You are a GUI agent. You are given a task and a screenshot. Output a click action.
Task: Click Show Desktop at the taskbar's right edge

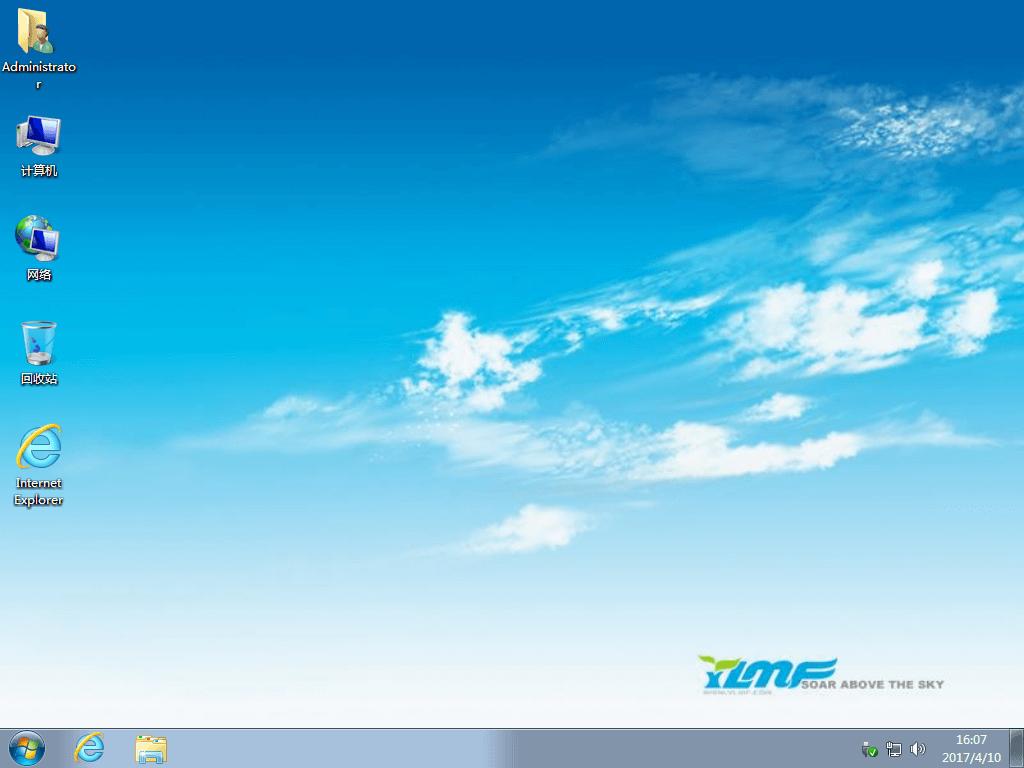[x=1019, y=748]
